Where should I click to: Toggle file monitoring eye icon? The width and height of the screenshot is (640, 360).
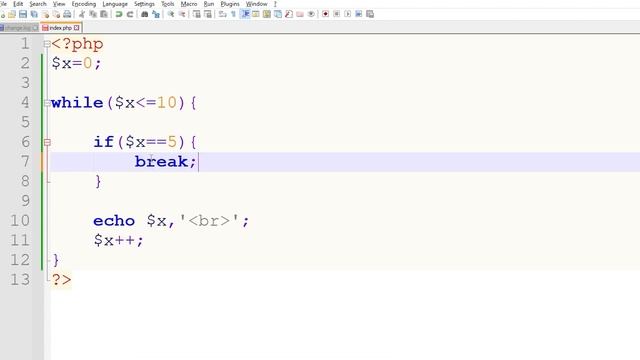point(311,14)
